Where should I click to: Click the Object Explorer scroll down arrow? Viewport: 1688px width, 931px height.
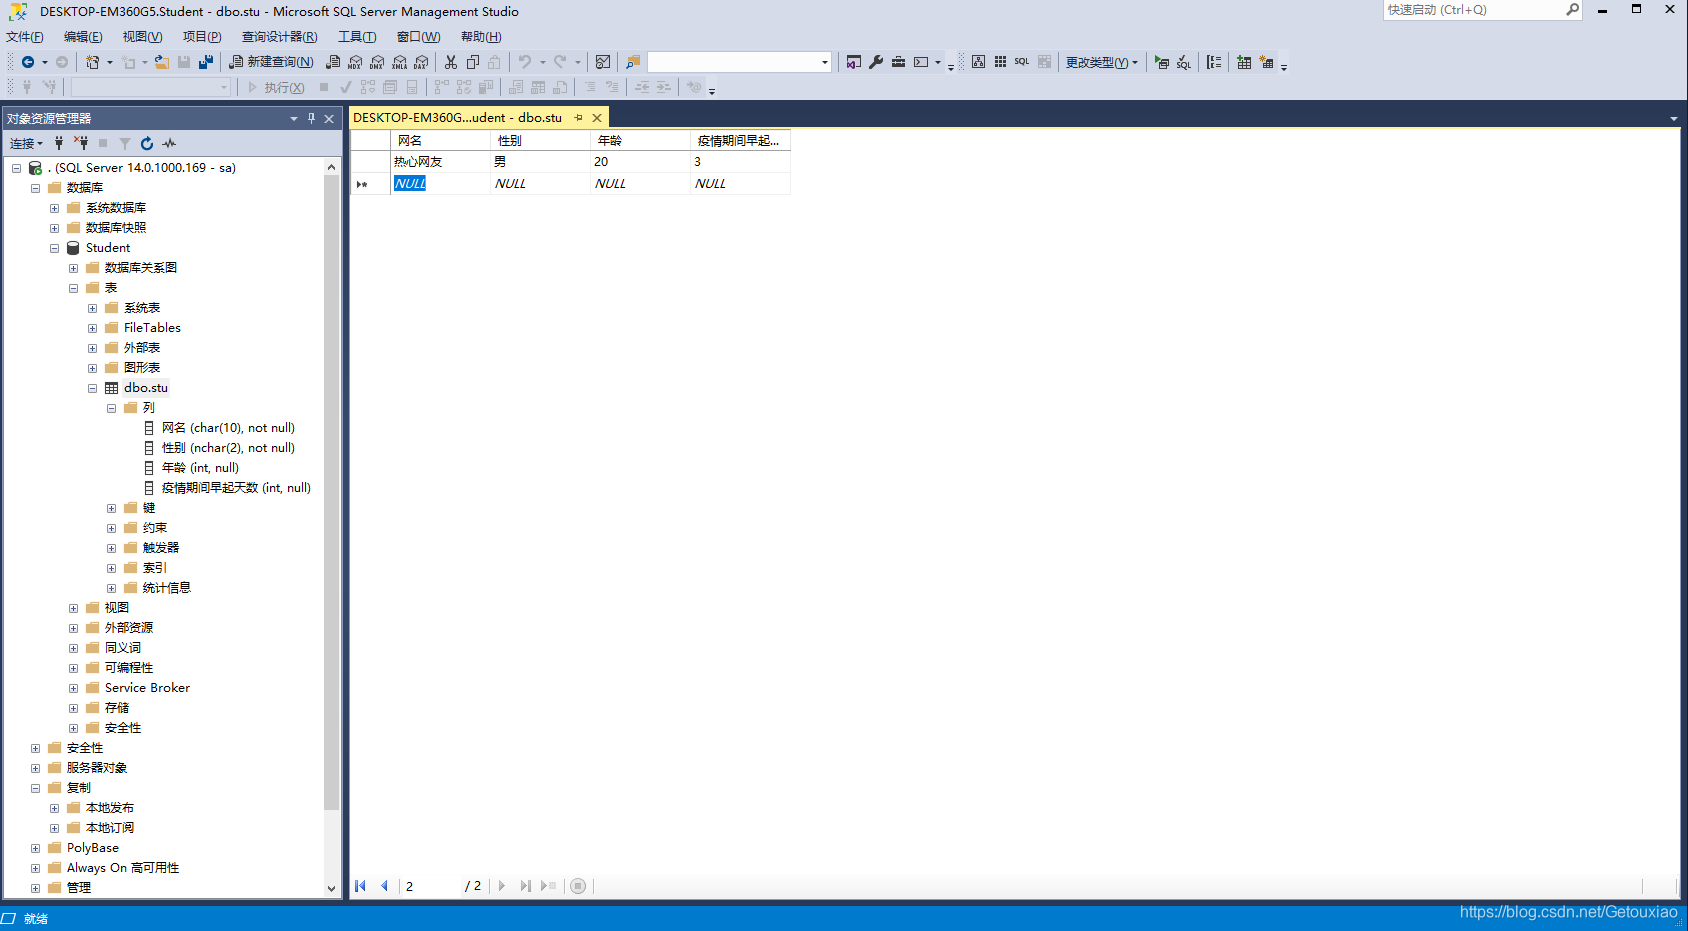(331, 888)
